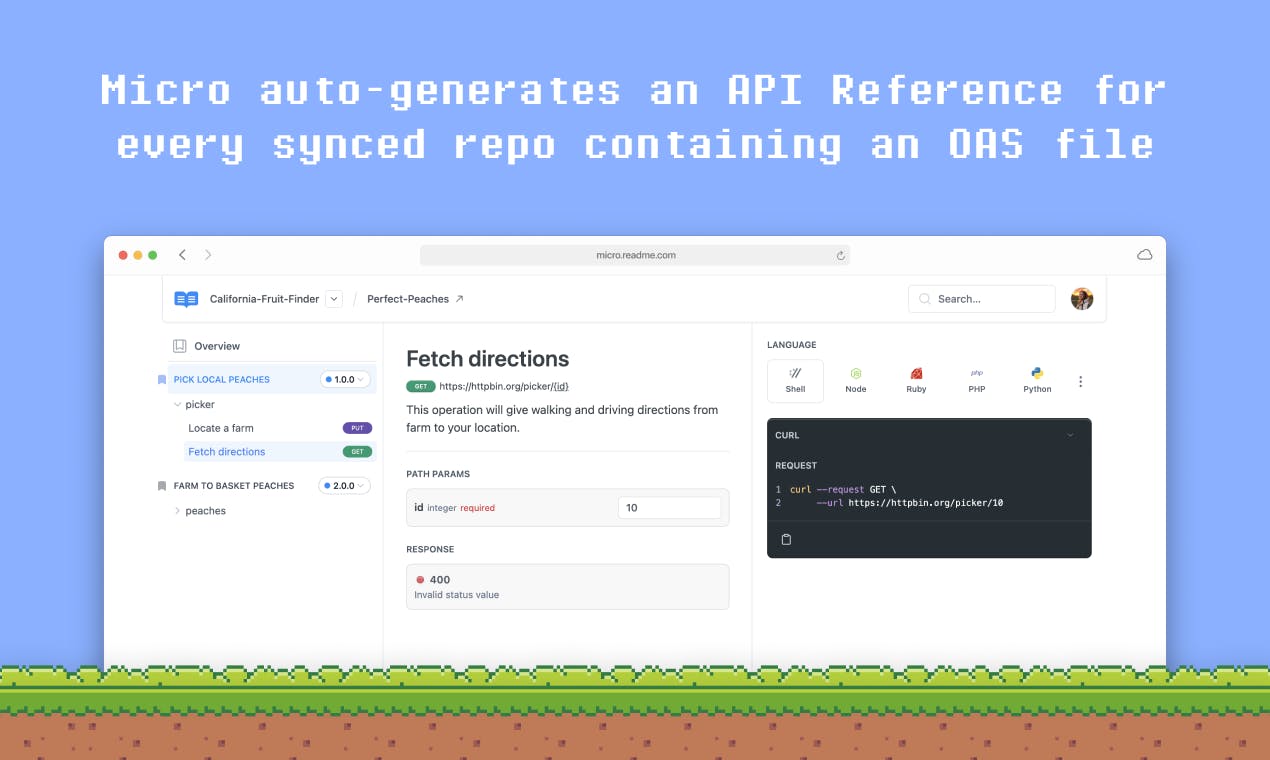
Task: Click the httpbin.org/picker/{id} URL
Action: (504, 386)
